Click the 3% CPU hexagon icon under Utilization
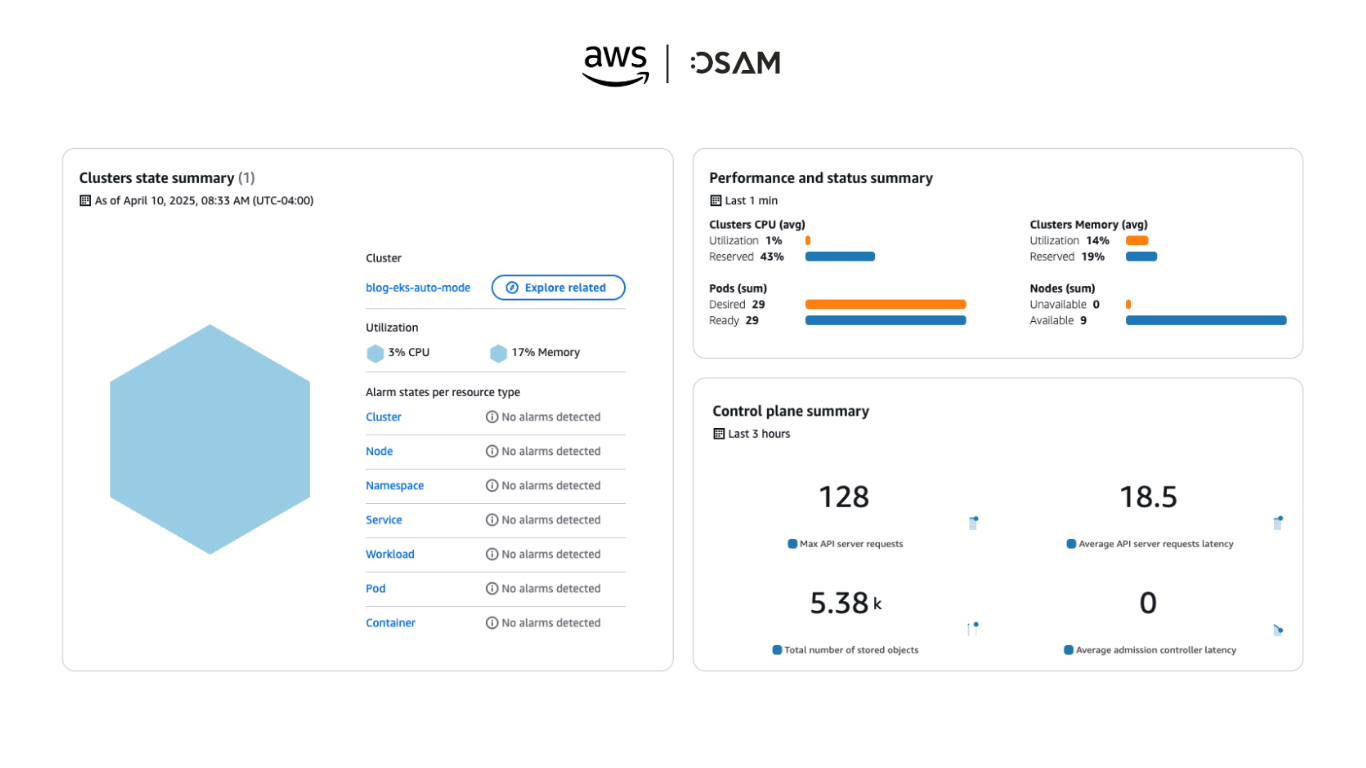Screen dimensions: 1366x768 click(374, 352)
